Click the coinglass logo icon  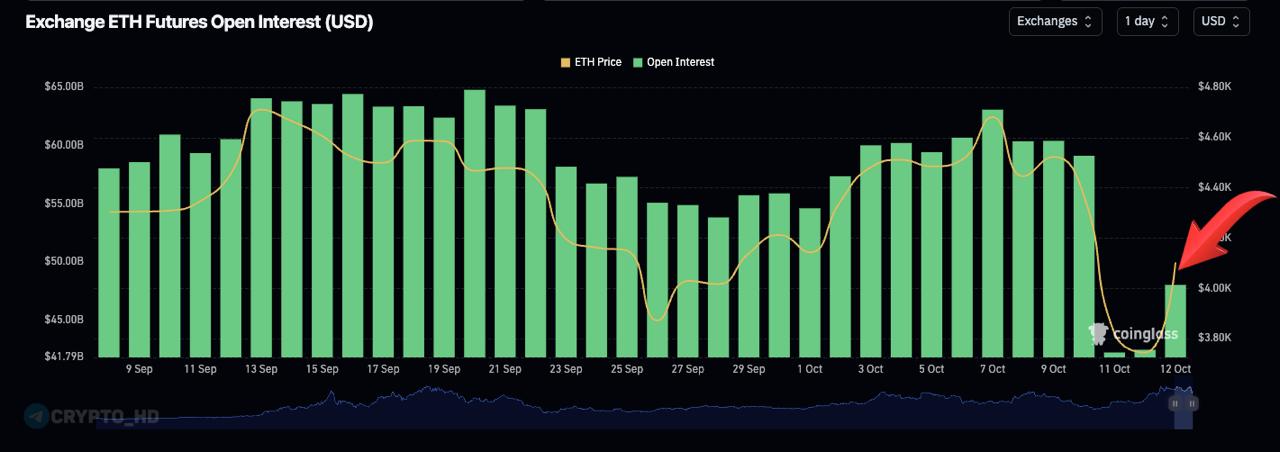[1098, 334]
